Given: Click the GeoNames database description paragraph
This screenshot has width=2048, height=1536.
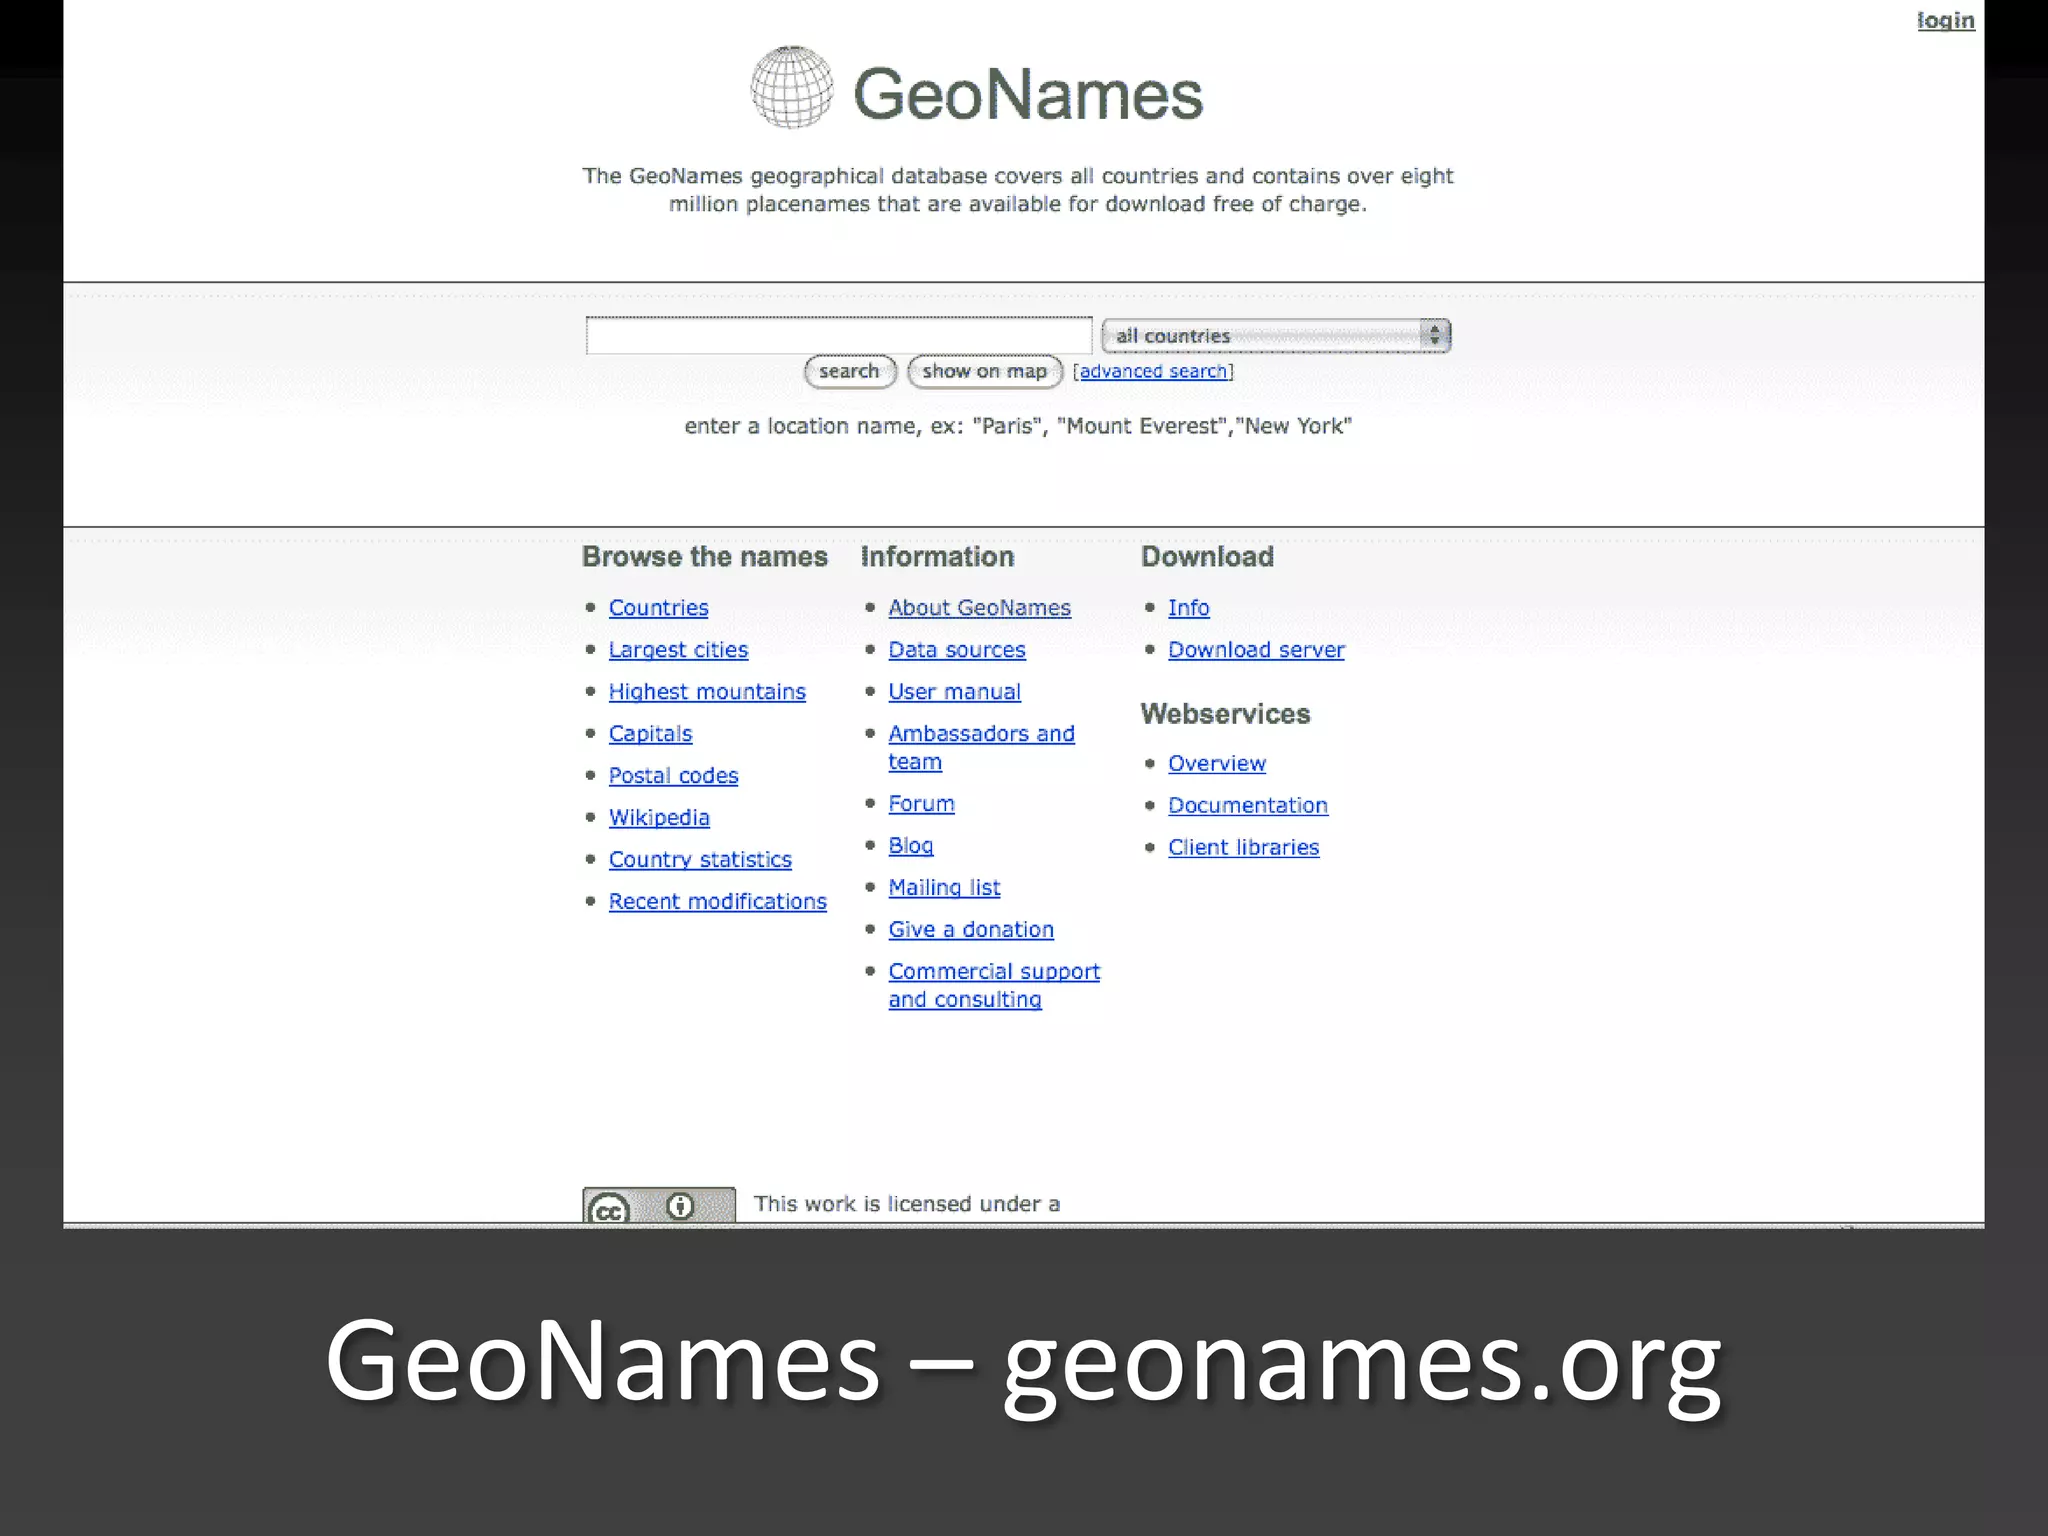Looking at the screenshot, I should [1018, 190].
